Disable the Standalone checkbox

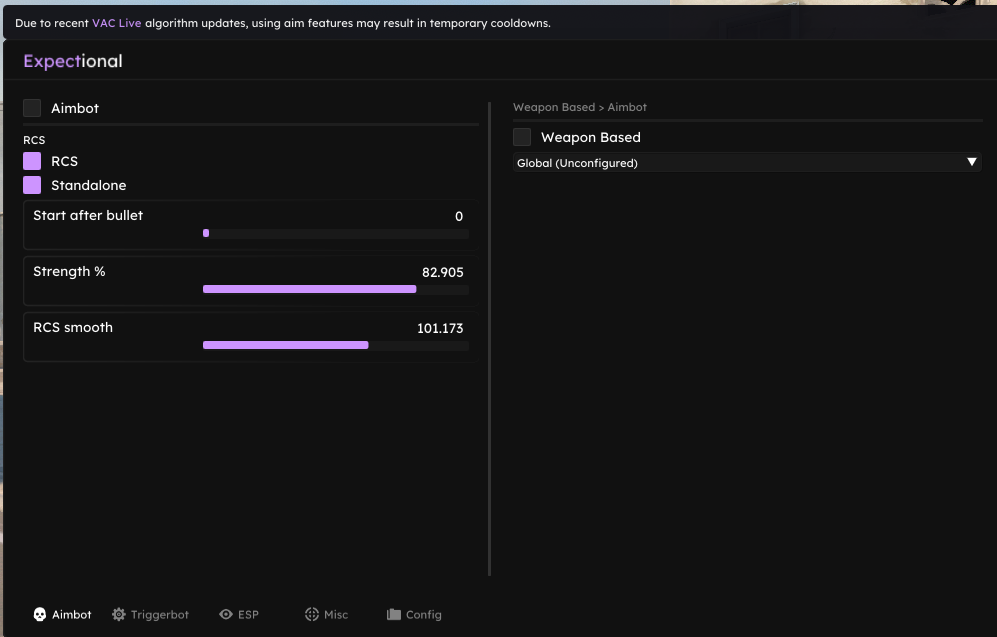(32, 185)
